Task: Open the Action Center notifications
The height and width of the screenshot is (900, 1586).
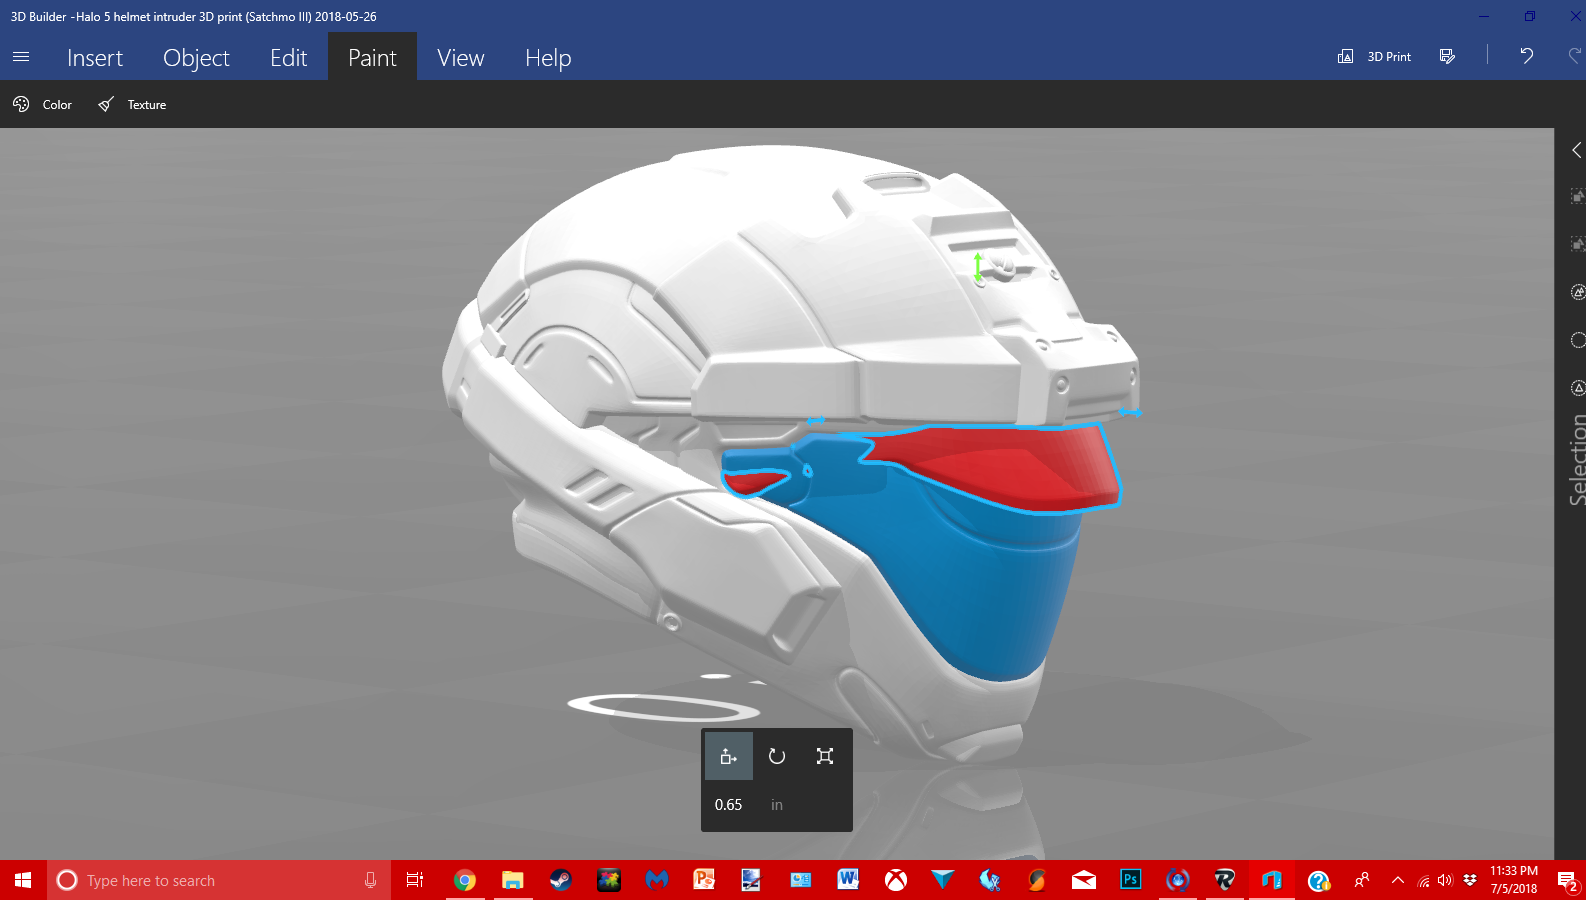Action: point(1567,880)
